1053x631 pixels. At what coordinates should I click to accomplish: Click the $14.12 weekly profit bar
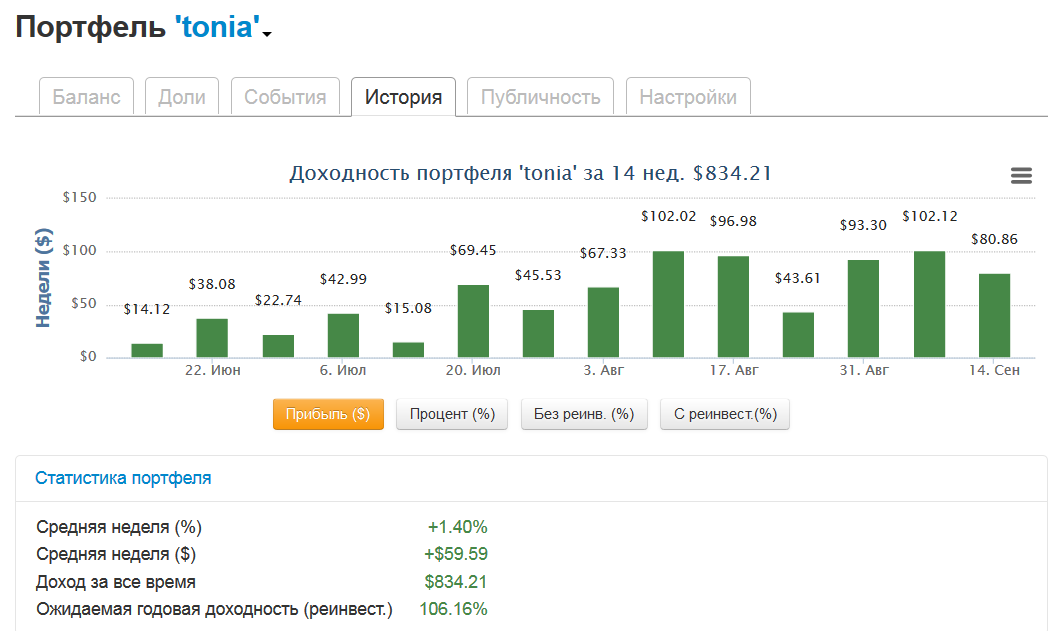147,350
